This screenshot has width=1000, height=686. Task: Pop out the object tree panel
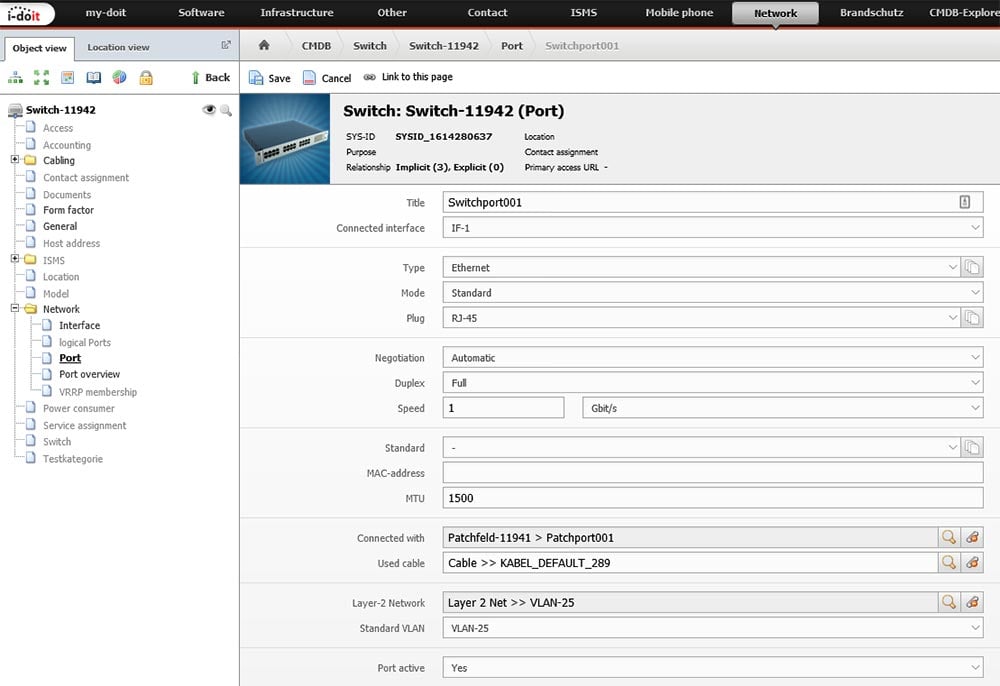point(226,45)
